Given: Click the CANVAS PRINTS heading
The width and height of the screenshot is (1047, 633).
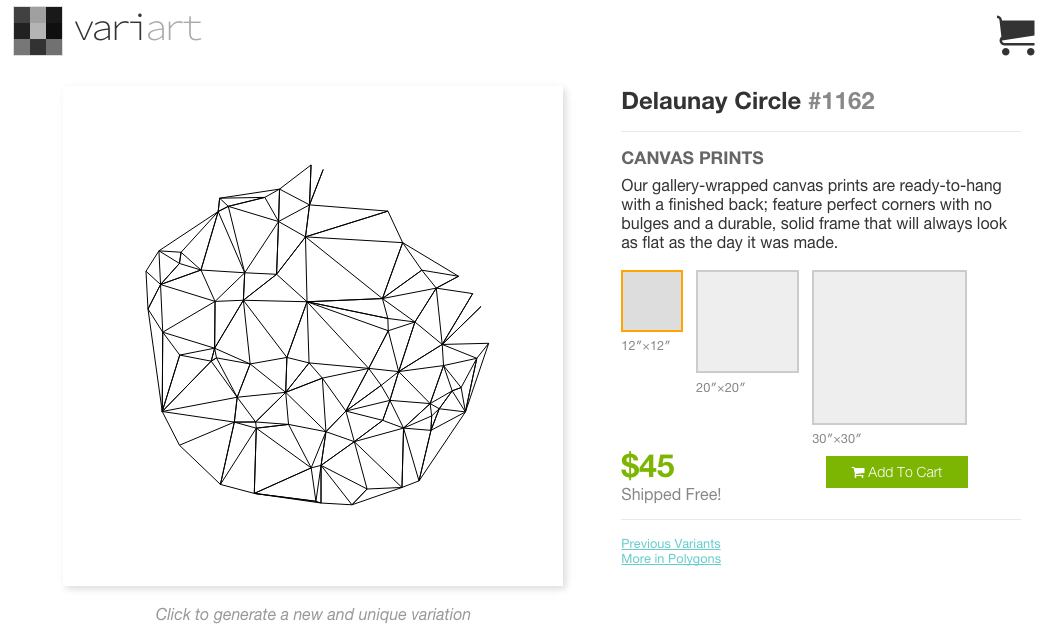Looking at the screenshot, I should pos(692,158).
